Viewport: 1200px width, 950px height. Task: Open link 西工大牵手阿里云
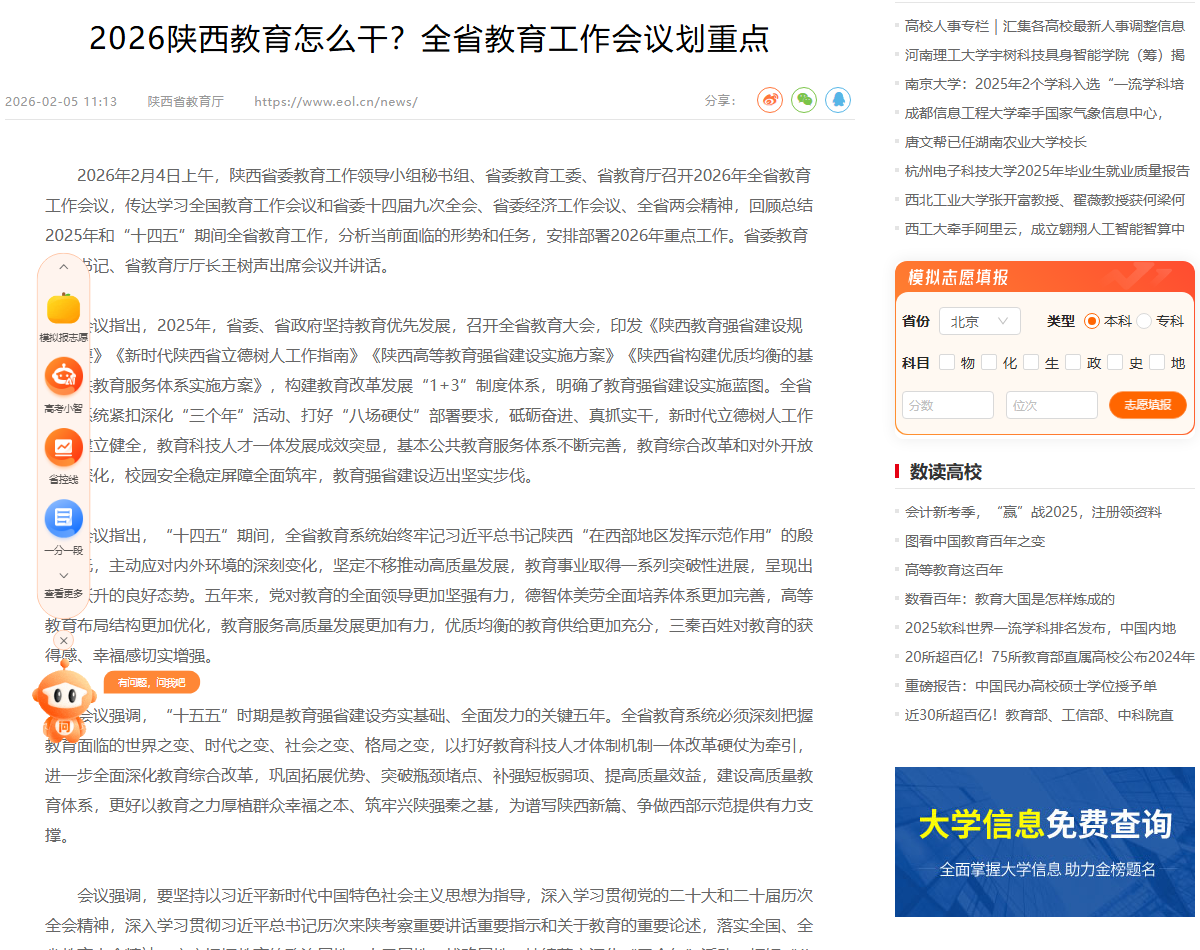tap(1045, 229)
